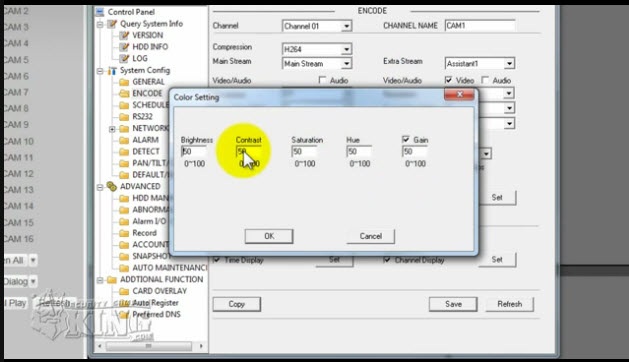Confirm color settings with OK button
Viewport: 629px width, 362px height.
point(269,236)
